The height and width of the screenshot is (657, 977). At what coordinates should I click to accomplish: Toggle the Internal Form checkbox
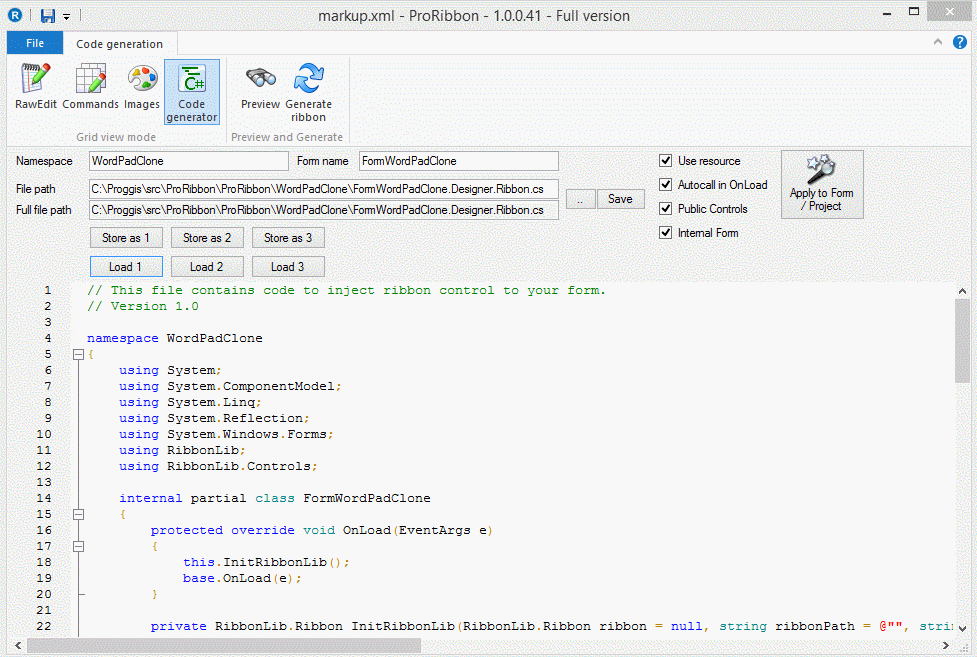(665, 233)
